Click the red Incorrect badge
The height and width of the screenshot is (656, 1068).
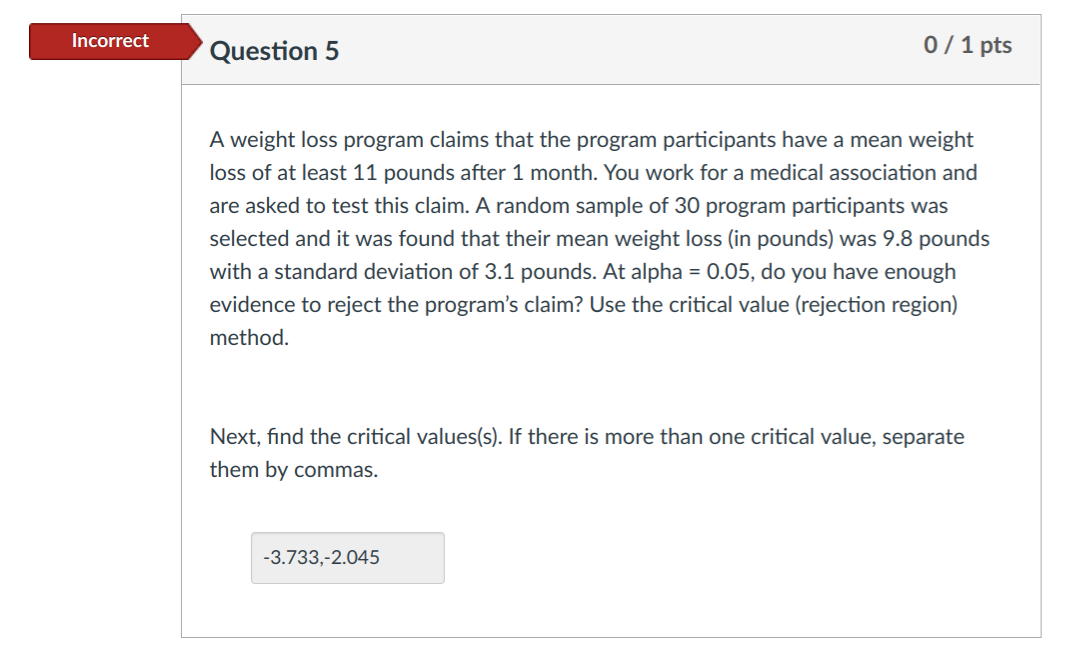[x=110, y=41]
